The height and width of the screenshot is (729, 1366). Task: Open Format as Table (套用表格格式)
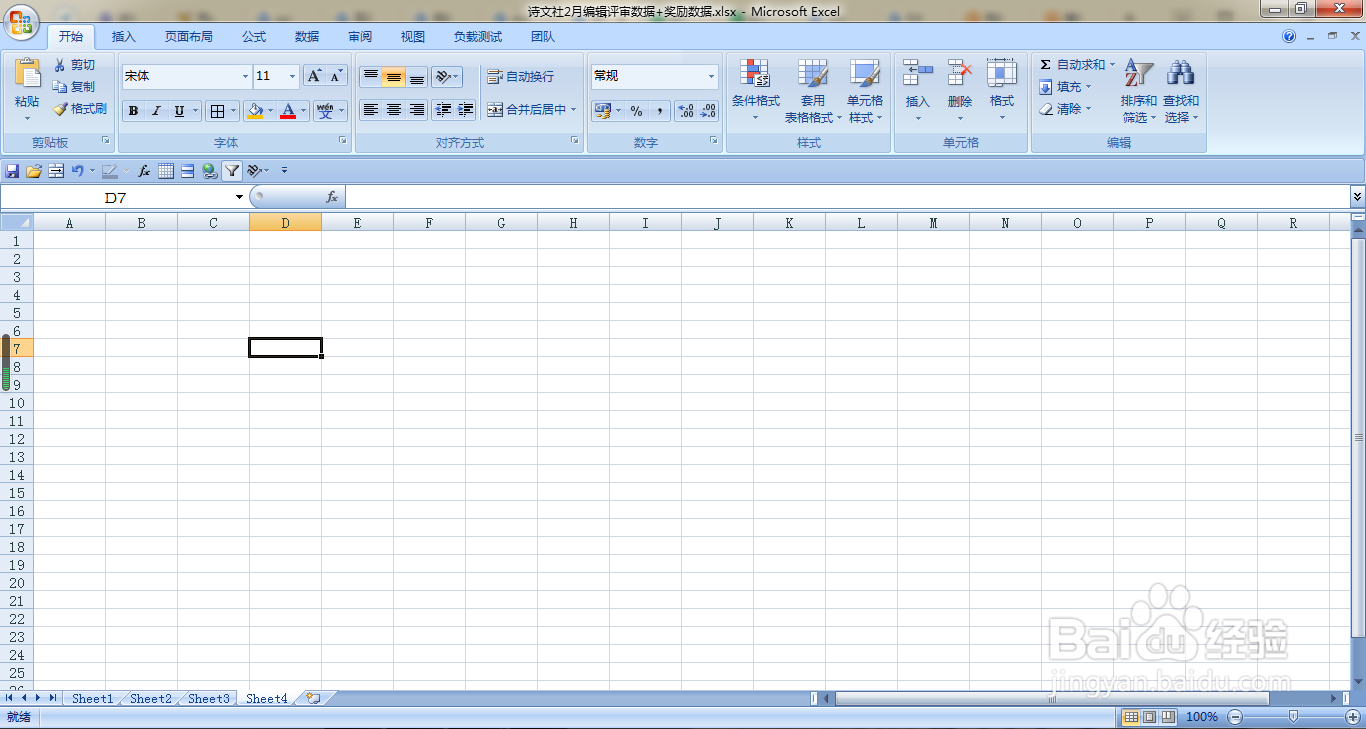click(812, 91)
